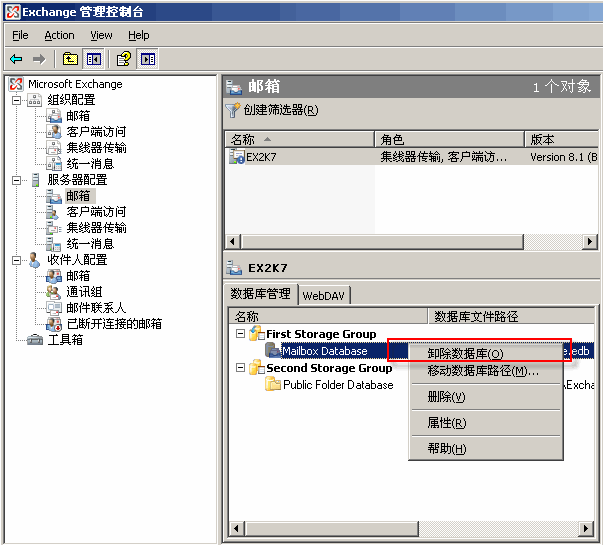Choose 帮助(H) from context menu
The width and height of the screenshot is (603, 545).
[x=485, y=448]
